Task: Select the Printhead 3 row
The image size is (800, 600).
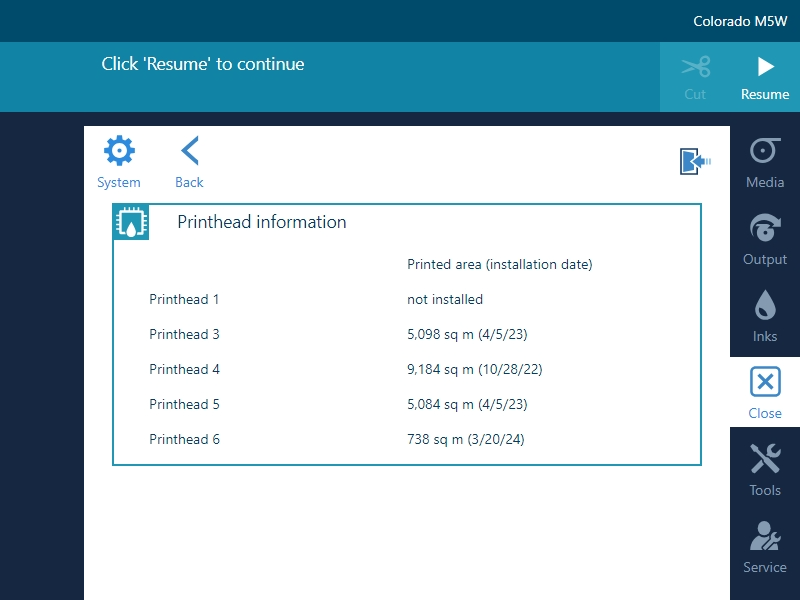Action: click(x=184, y=334)
